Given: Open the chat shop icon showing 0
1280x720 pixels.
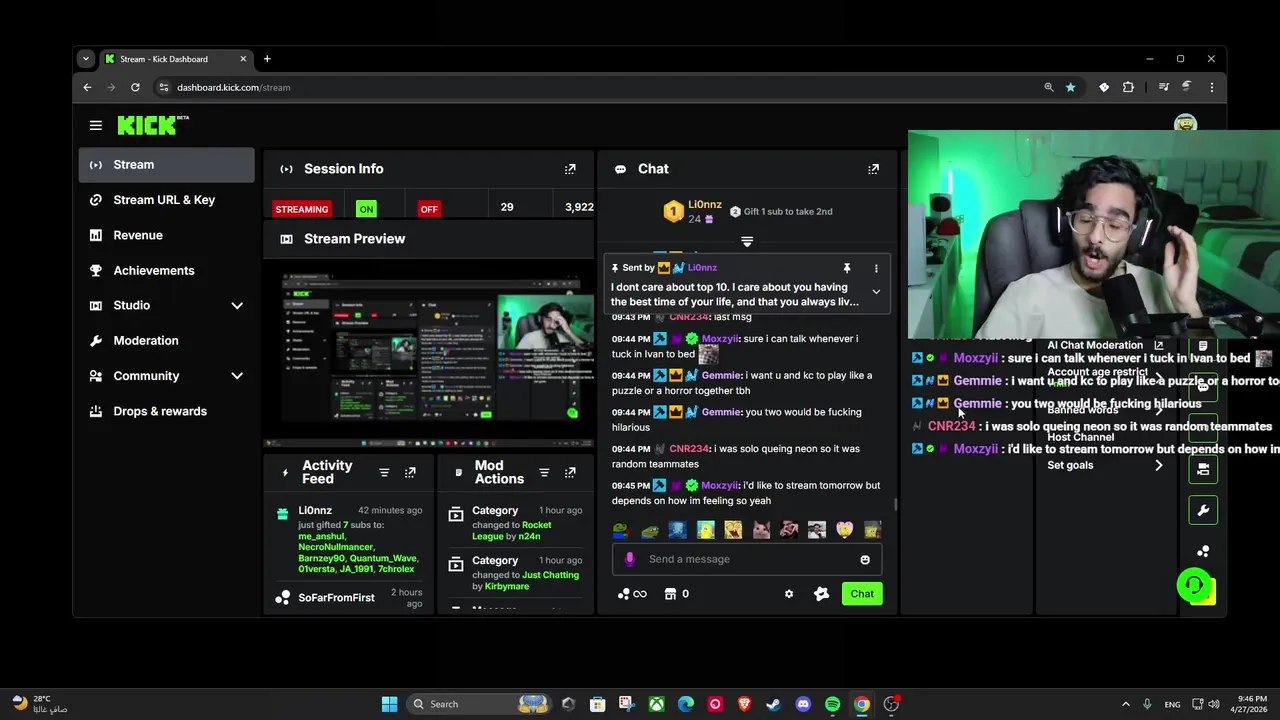Looking at the screenshot, I should click(677, 594).
